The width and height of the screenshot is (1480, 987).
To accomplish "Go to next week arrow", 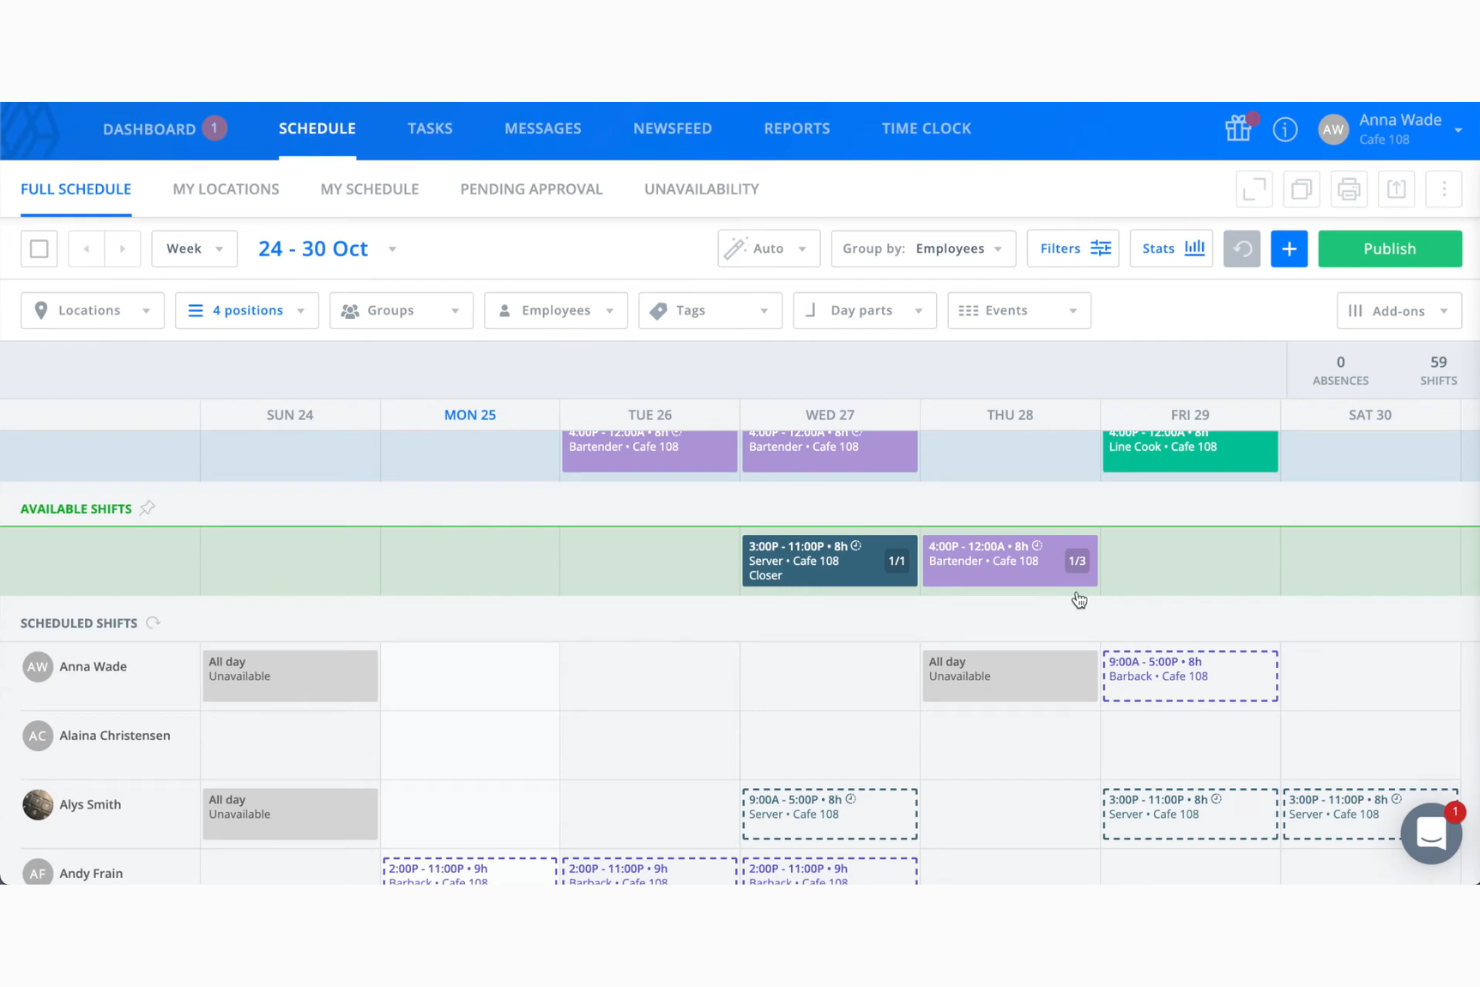I will (122, 249).
